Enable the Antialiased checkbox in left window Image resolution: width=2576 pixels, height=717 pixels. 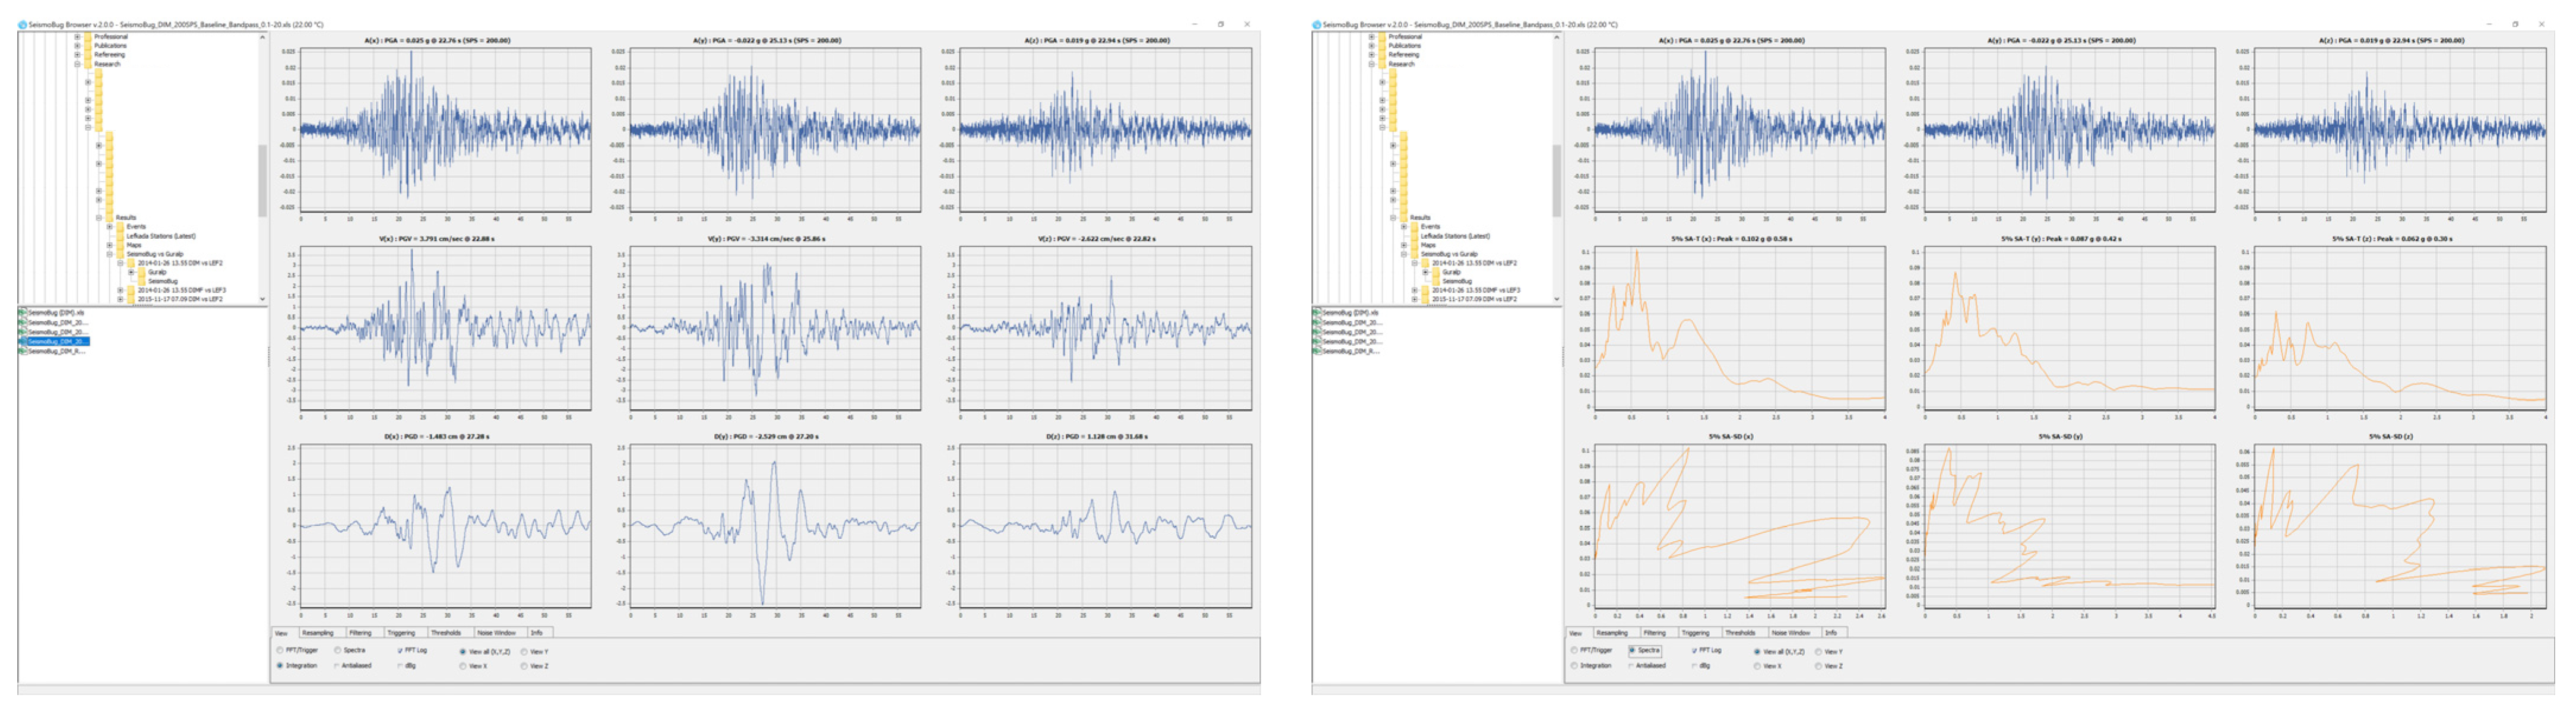coord(337,666)
